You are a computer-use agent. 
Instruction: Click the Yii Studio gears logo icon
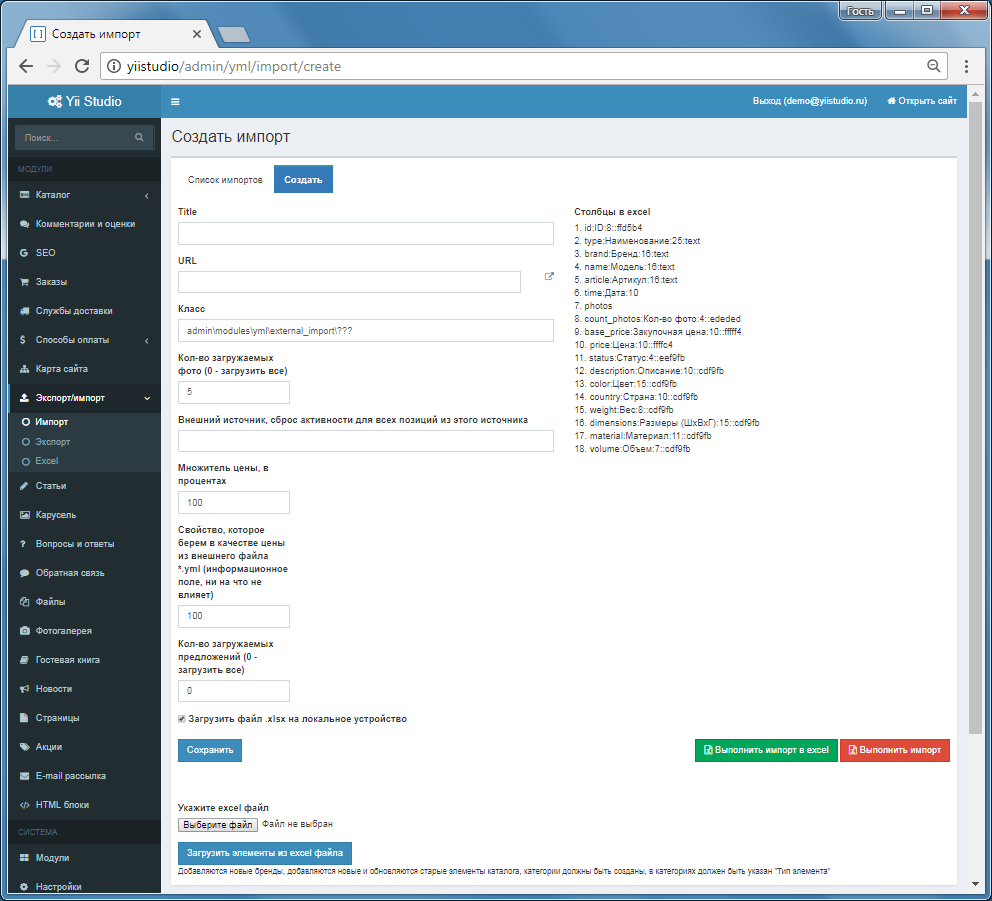tap(54, 101)
